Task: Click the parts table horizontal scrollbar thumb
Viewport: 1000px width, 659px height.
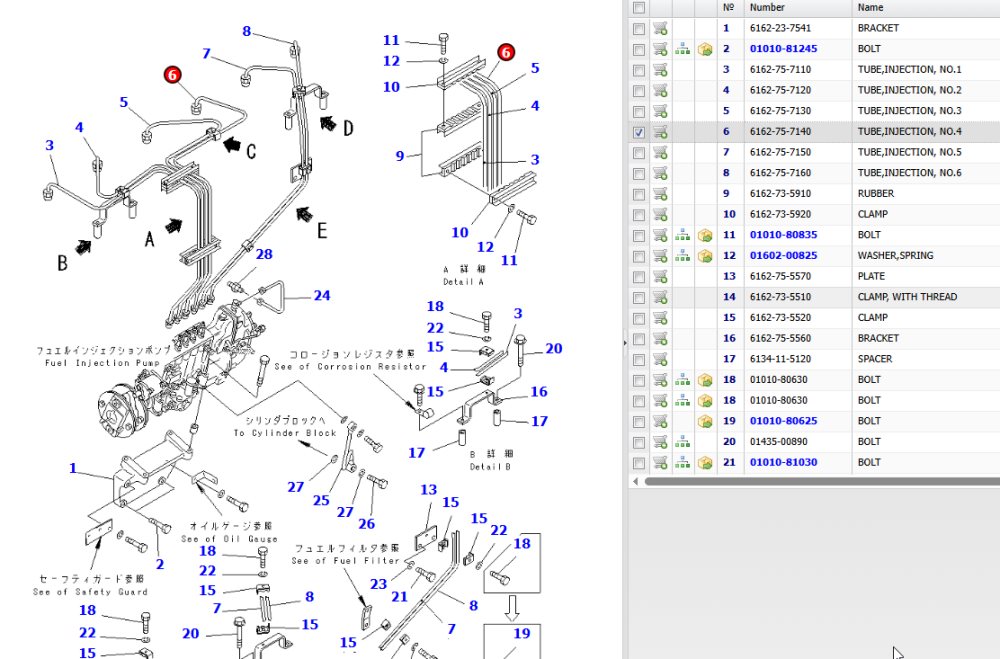Action: coord(822,481)
